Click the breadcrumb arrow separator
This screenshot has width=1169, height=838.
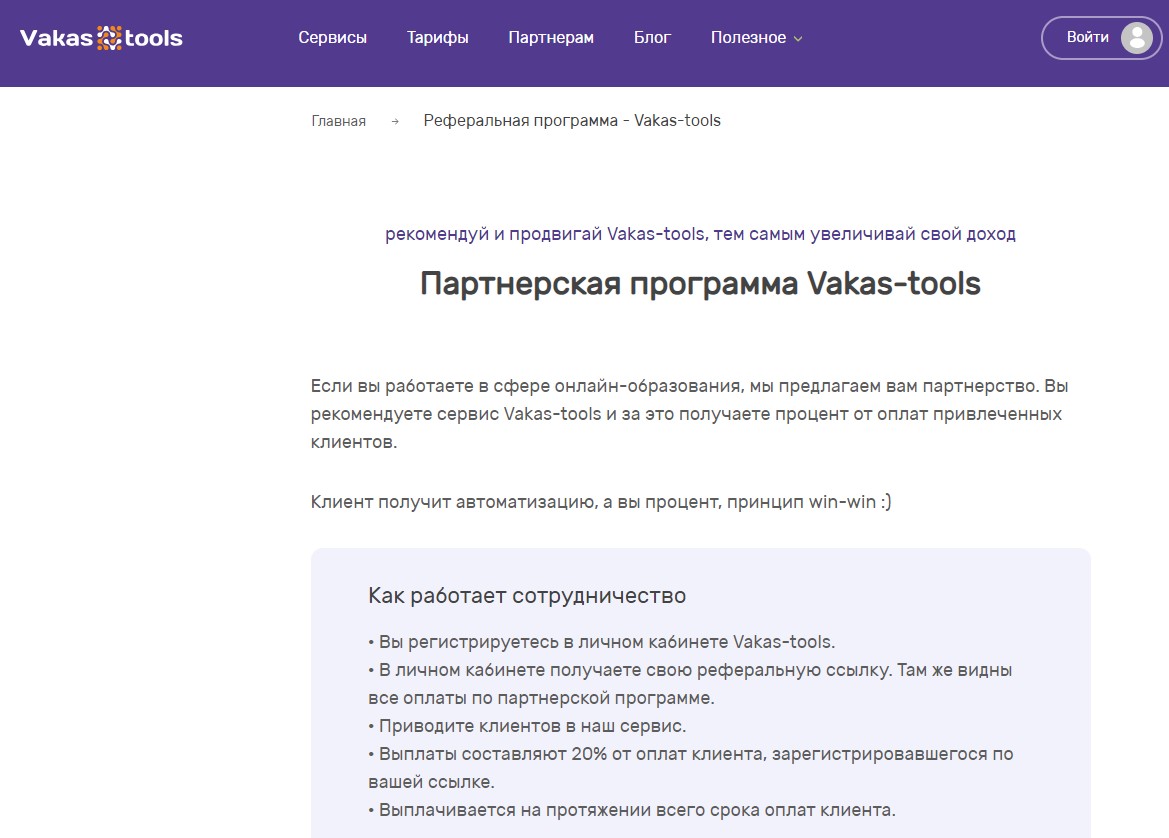click(395, 121)
